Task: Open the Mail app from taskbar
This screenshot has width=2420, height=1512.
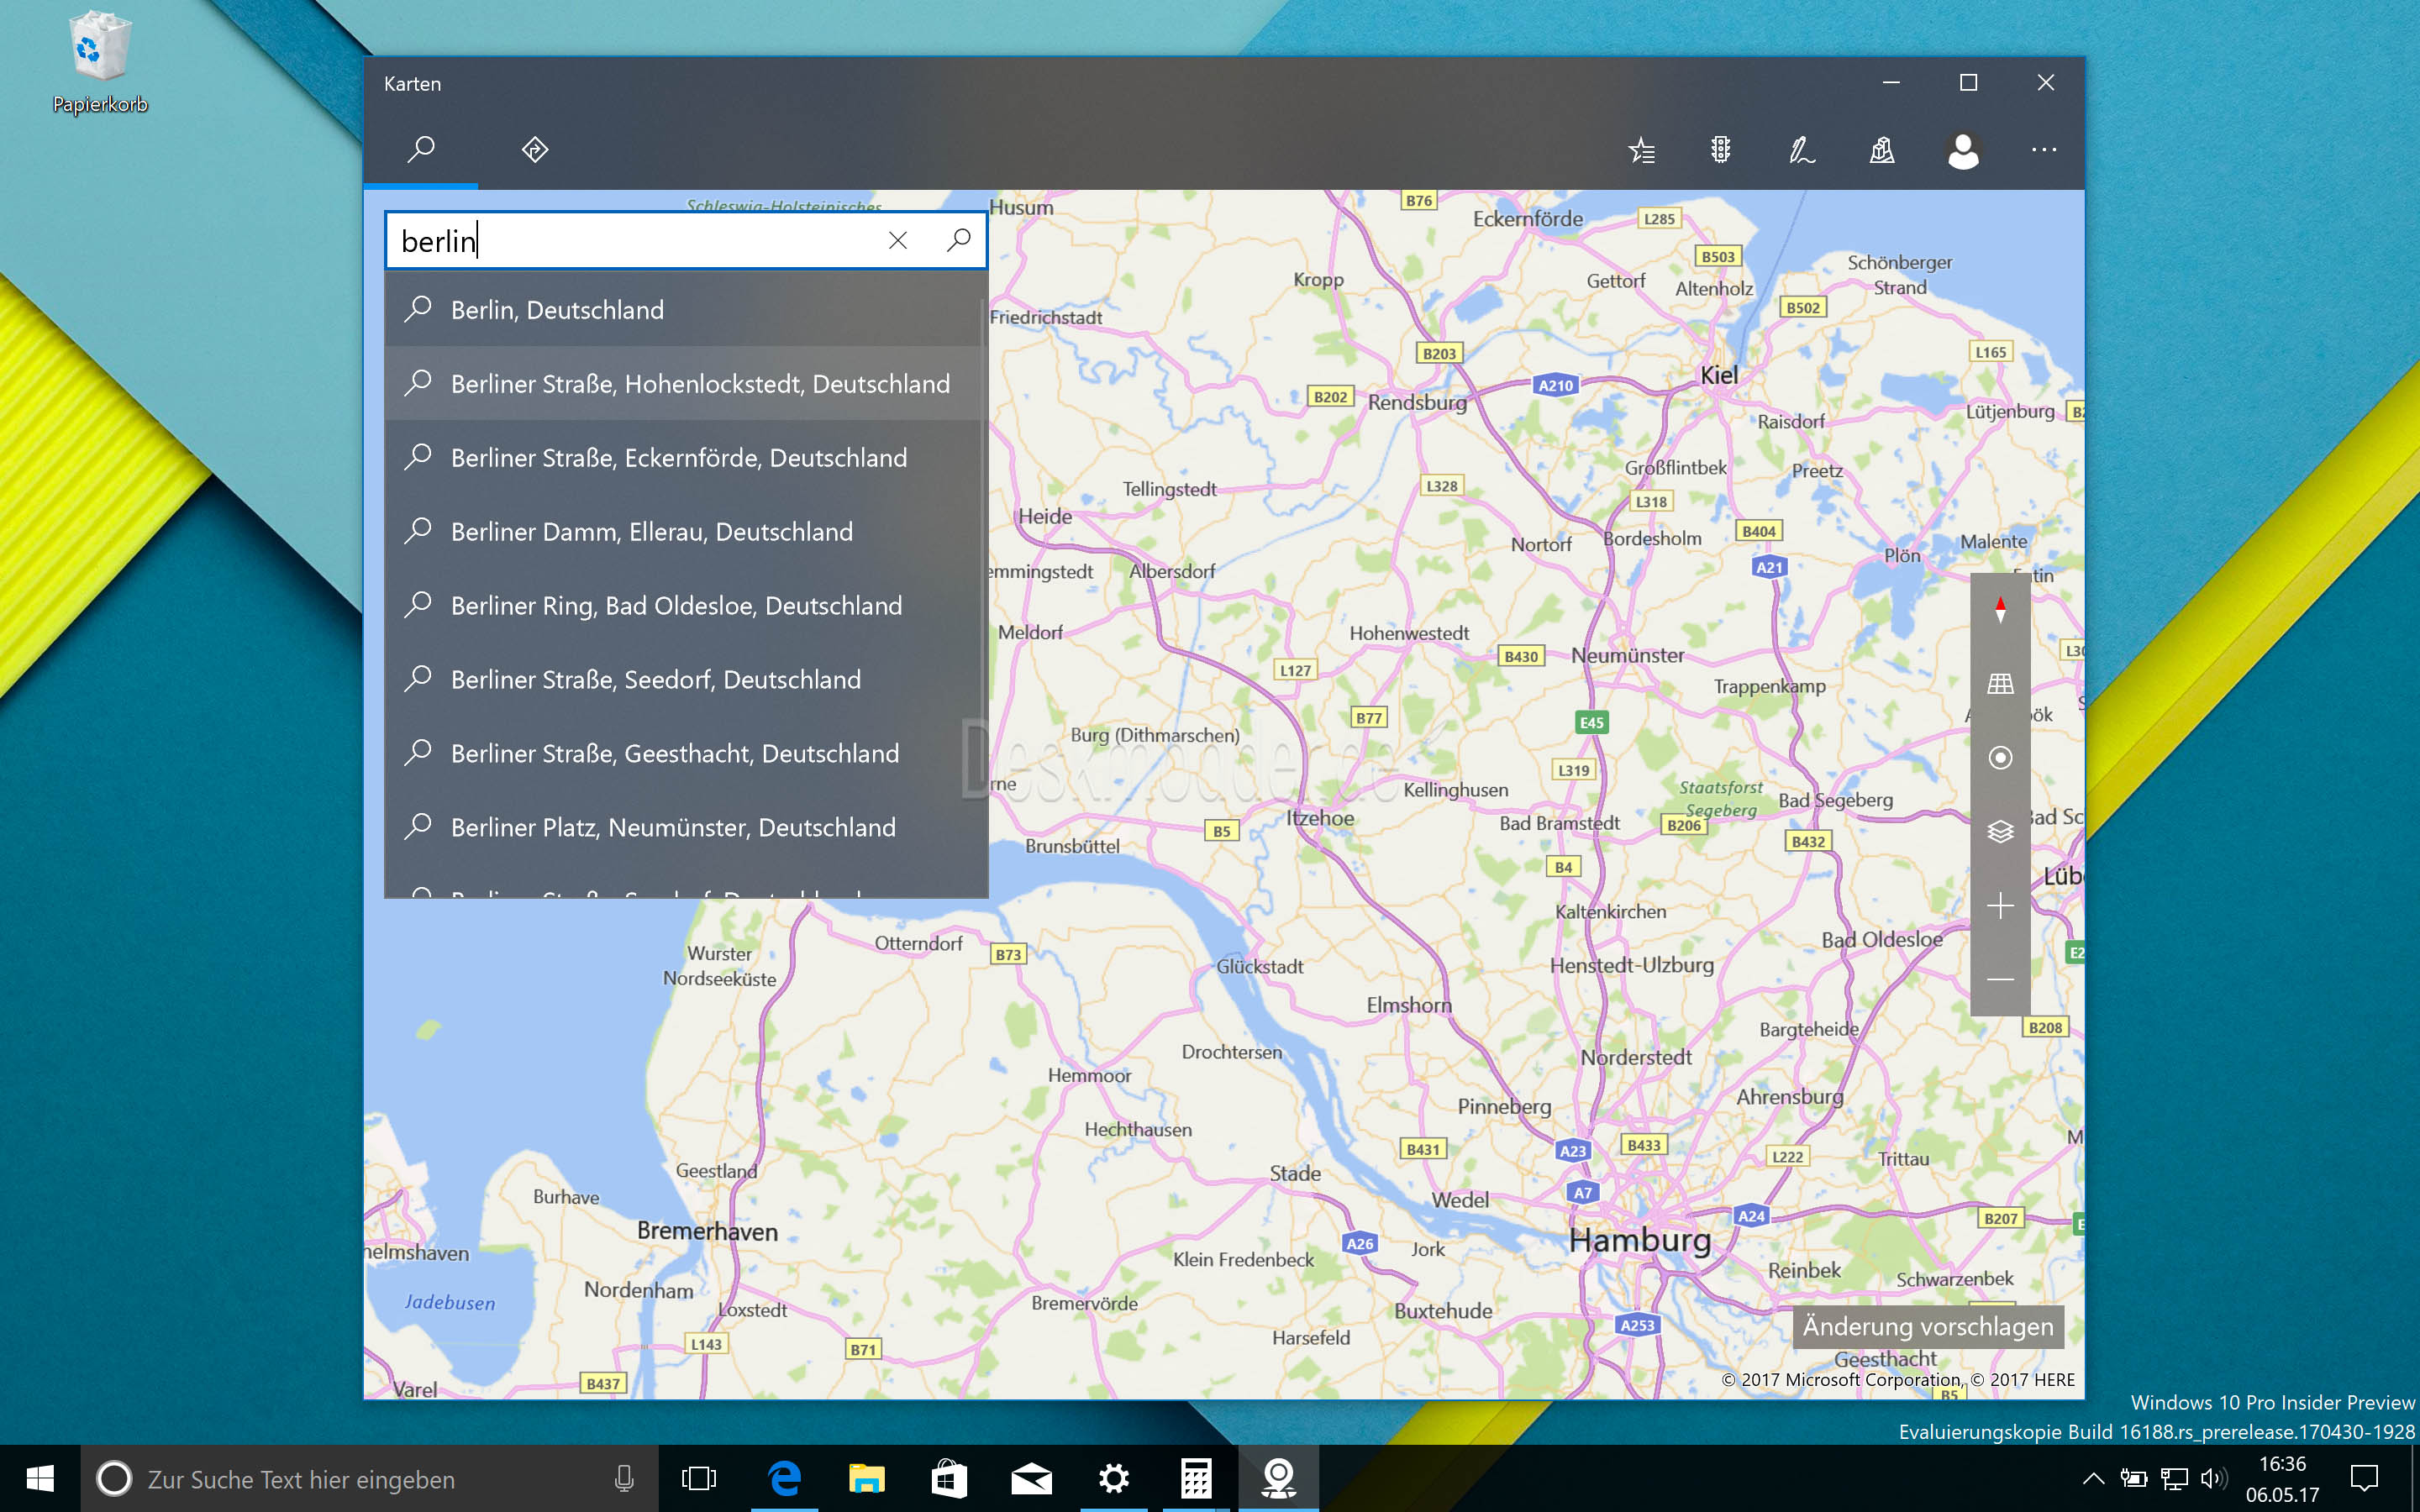Action: (1031, 1478)
